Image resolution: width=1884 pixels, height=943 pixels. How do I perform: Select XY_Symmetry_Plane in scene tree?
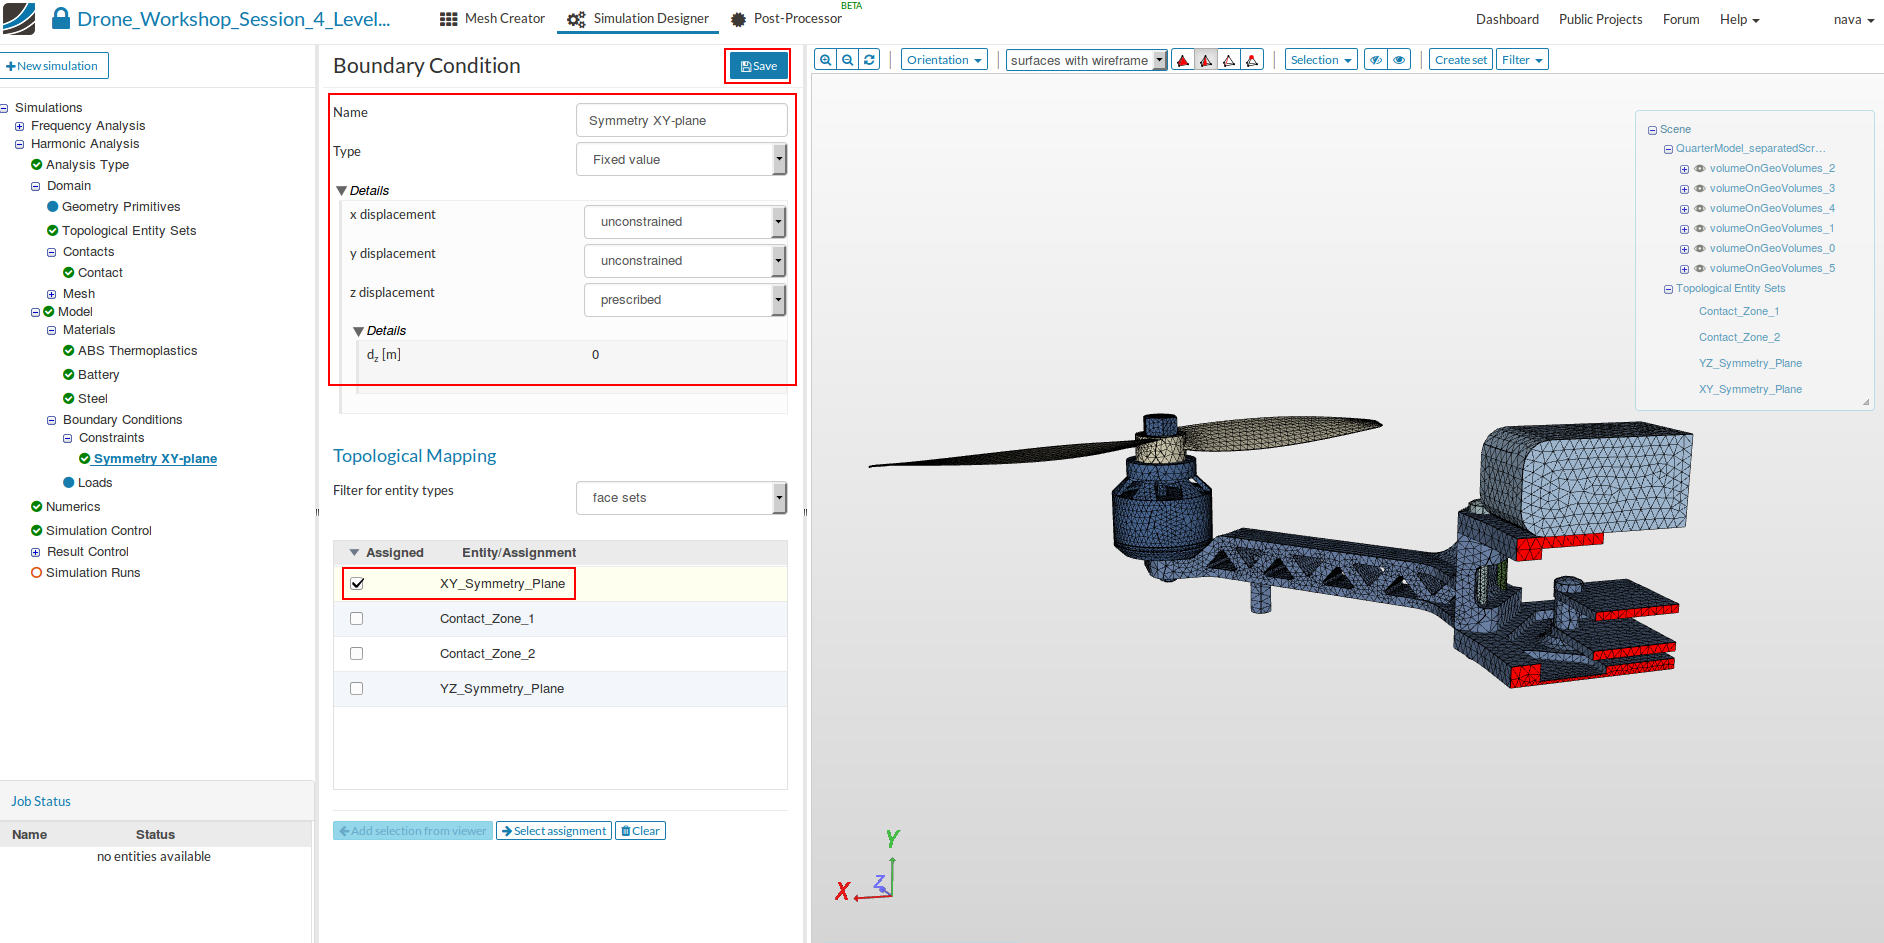coord(1750,390)
